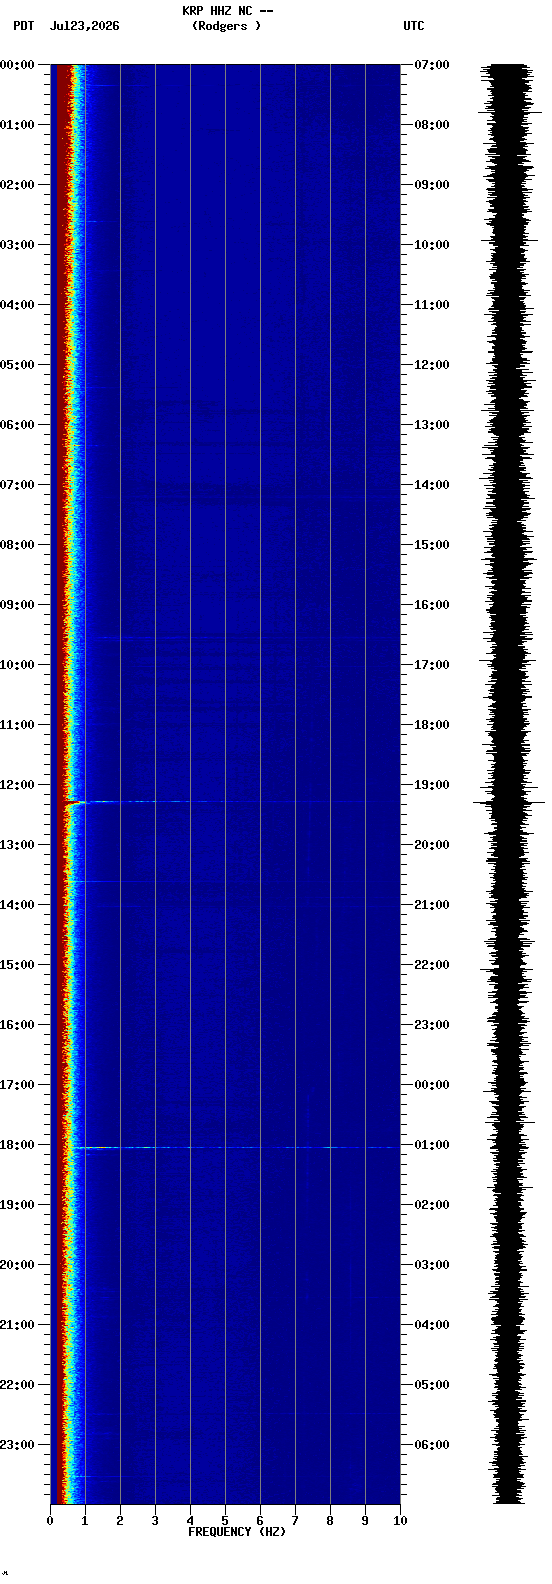Click the UTC '07:00' time label
The image size is (552, 1584).
point(432,65)
